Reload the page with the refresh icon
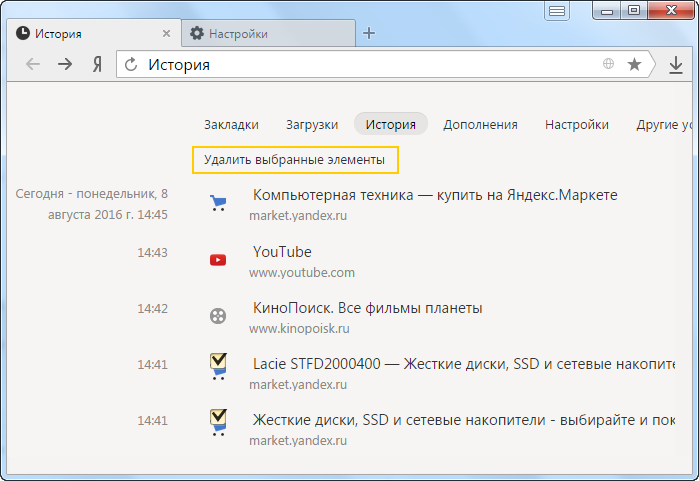The image size is (699, 481). point(131,65)
